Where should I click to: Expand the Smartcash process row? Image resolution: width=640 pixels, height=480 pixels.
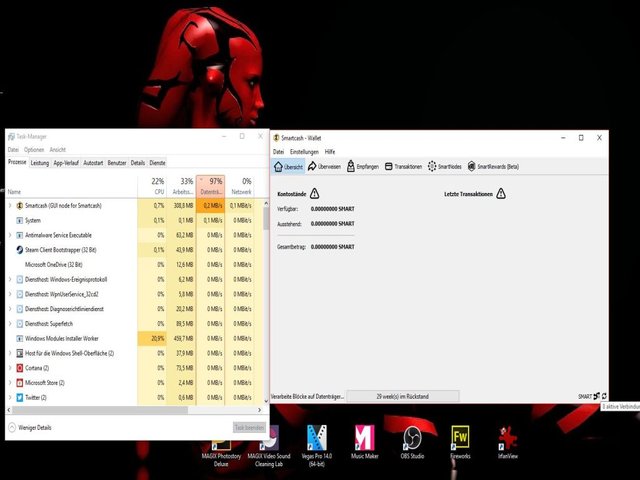pos(10,205)
